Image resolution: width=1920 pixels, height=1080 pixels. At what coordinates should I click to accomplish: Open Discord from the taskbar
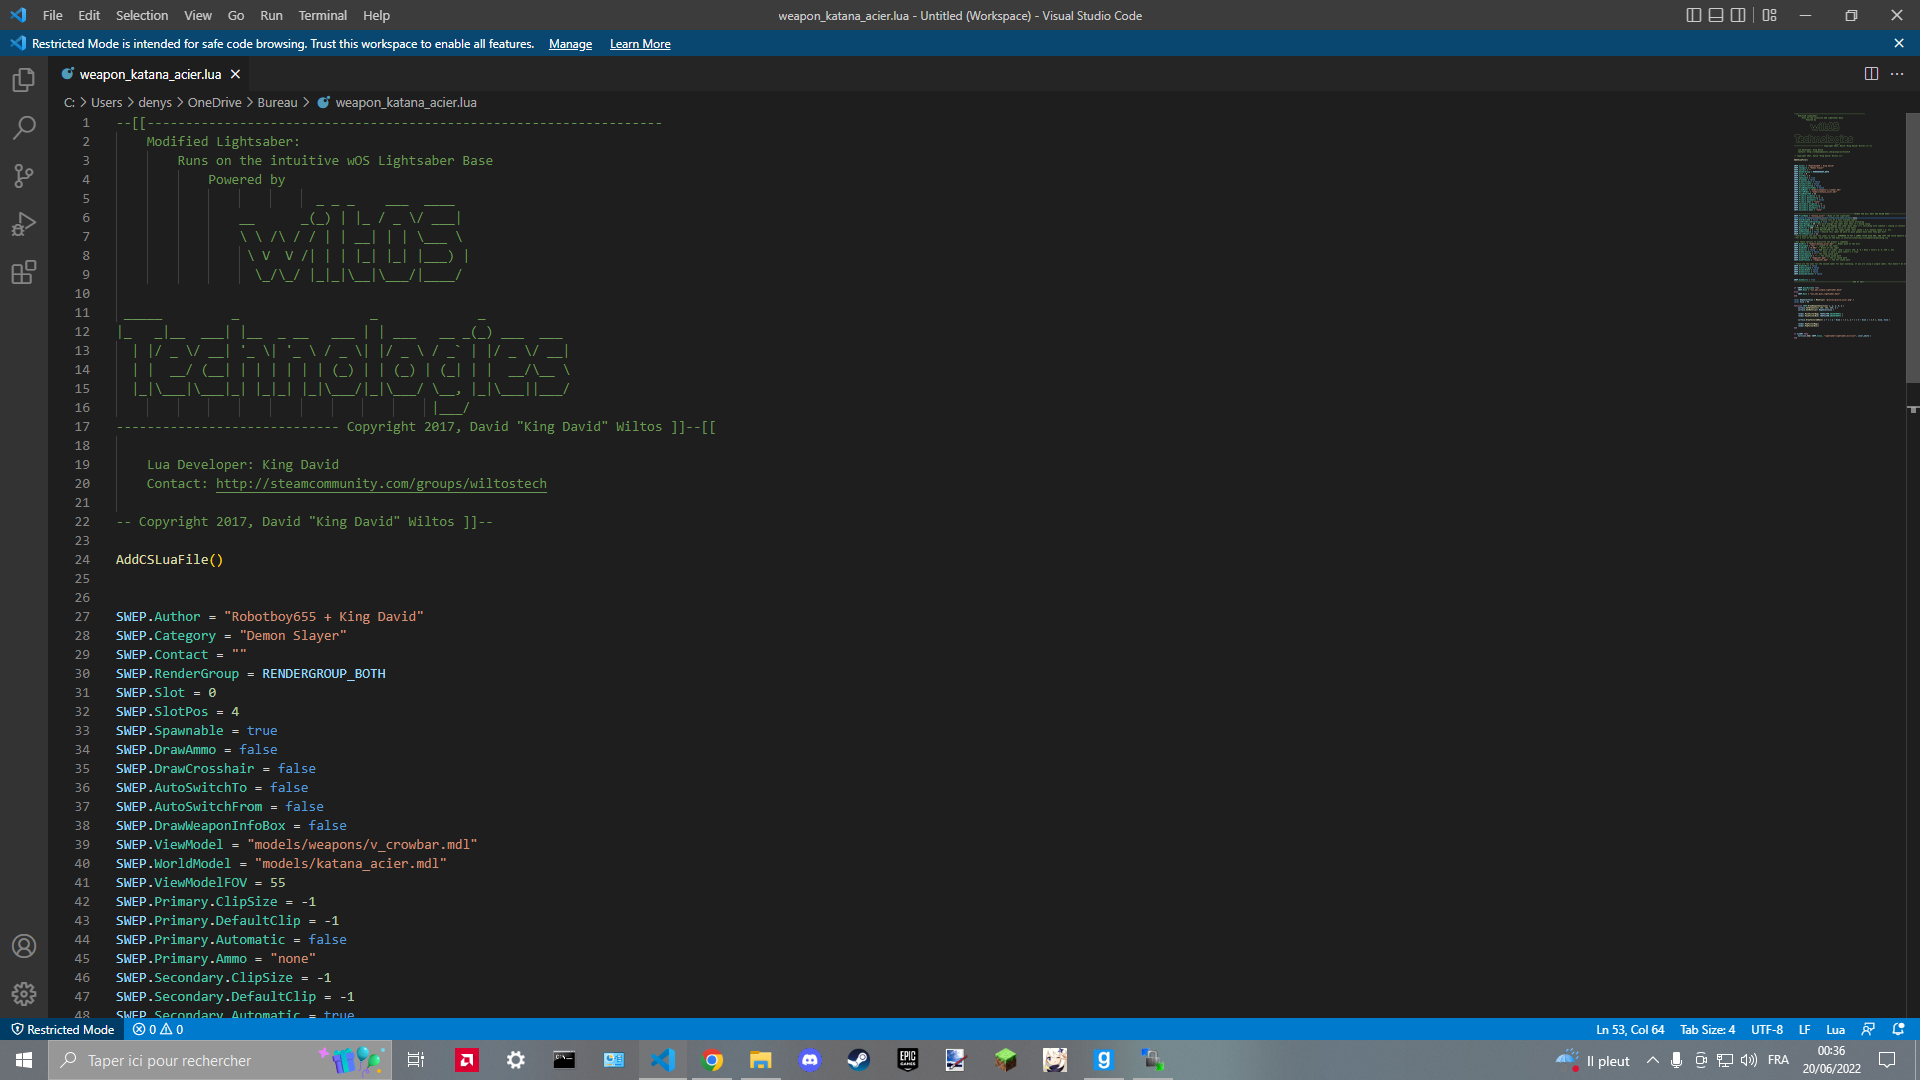coord(810,1060)
